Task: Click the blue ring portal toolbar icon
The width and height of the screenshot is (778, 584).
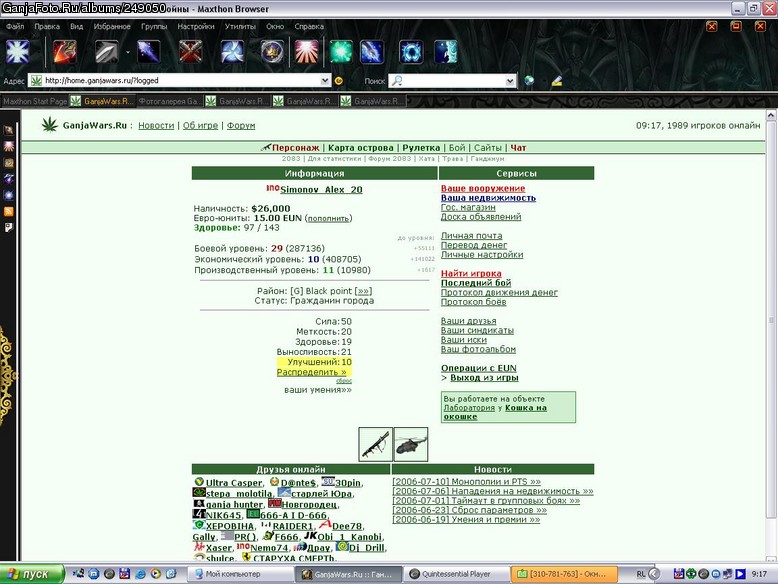Action: pos(411,52)
